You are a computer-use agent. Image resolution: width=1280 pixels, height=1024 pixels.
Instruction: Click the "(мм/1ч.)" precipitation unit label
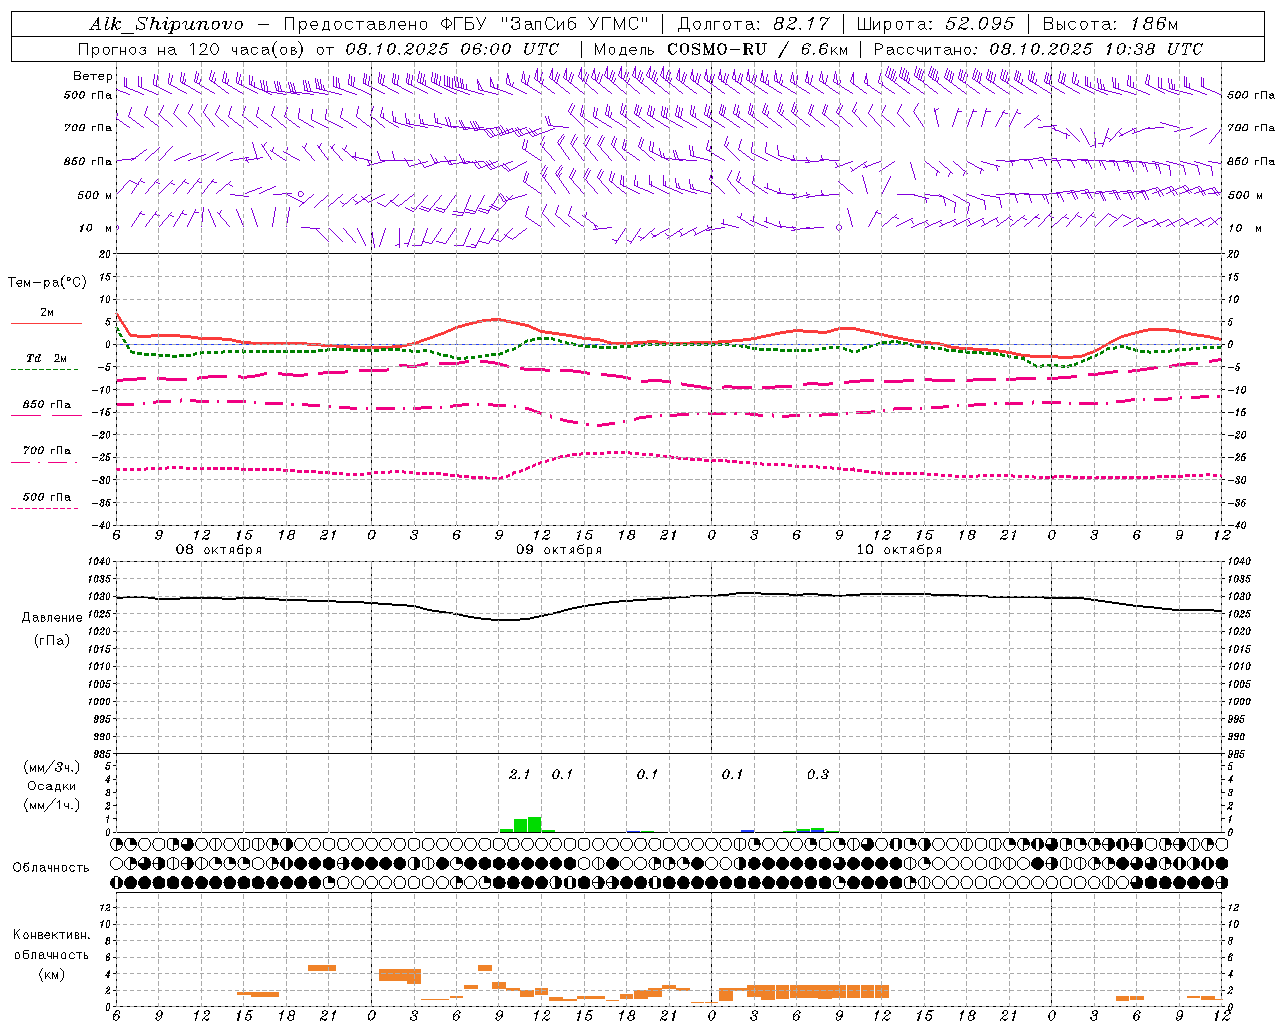click(x=52, y=806)
